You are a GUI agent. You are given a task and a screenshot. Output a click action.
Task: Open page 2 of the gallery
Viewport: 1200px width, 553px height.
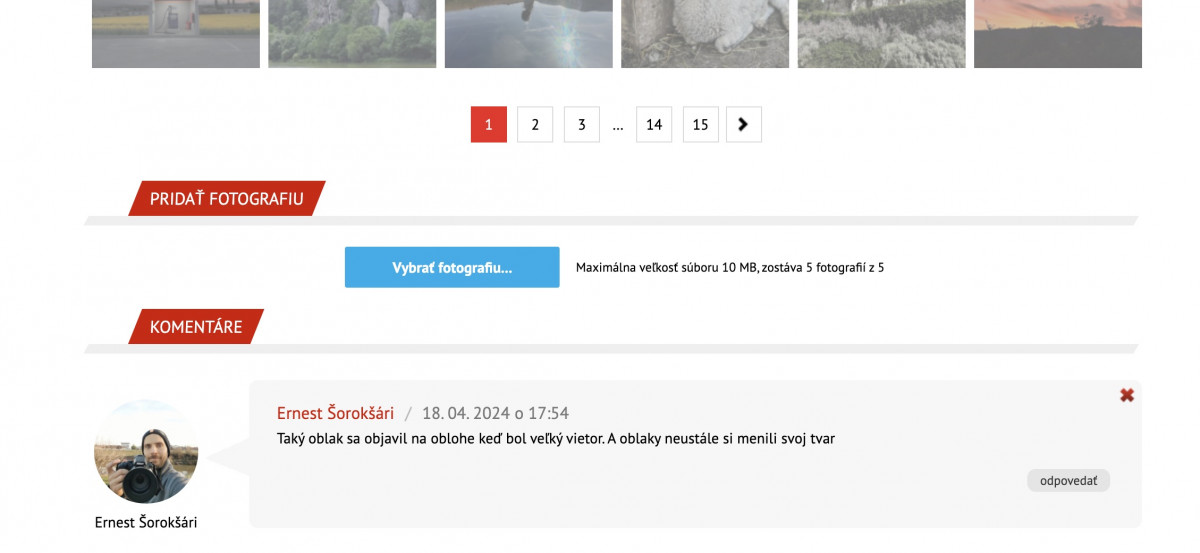point(535,125)
